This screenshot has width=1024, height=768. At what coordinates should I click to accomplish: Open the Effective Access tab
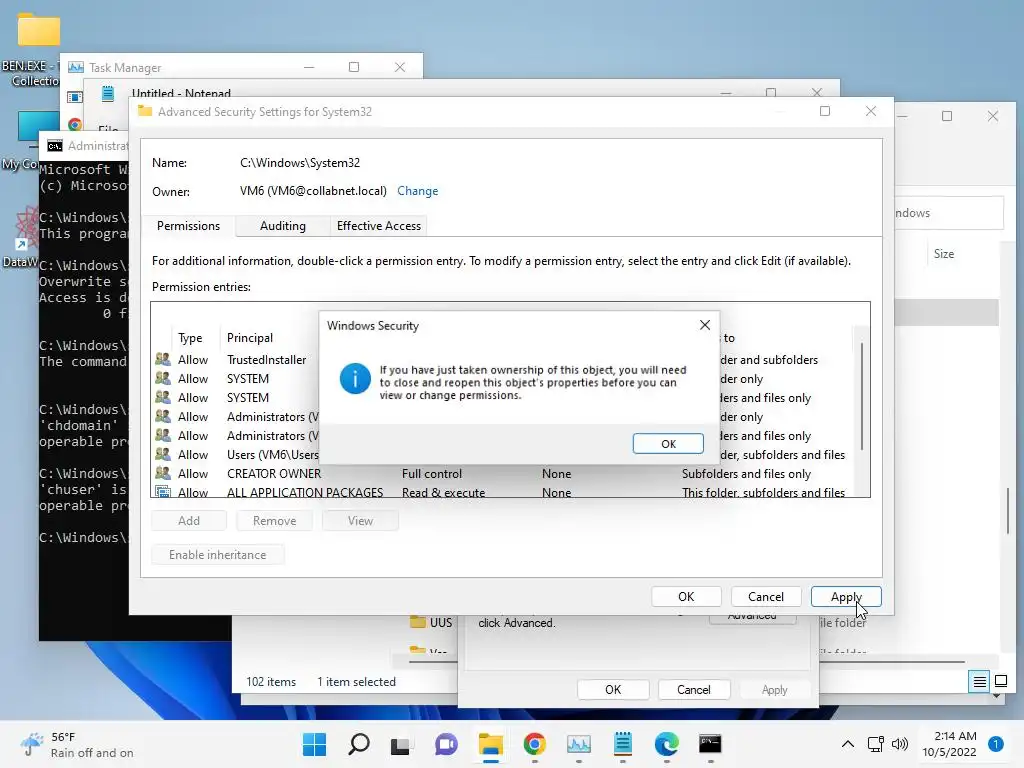(379, 226)
